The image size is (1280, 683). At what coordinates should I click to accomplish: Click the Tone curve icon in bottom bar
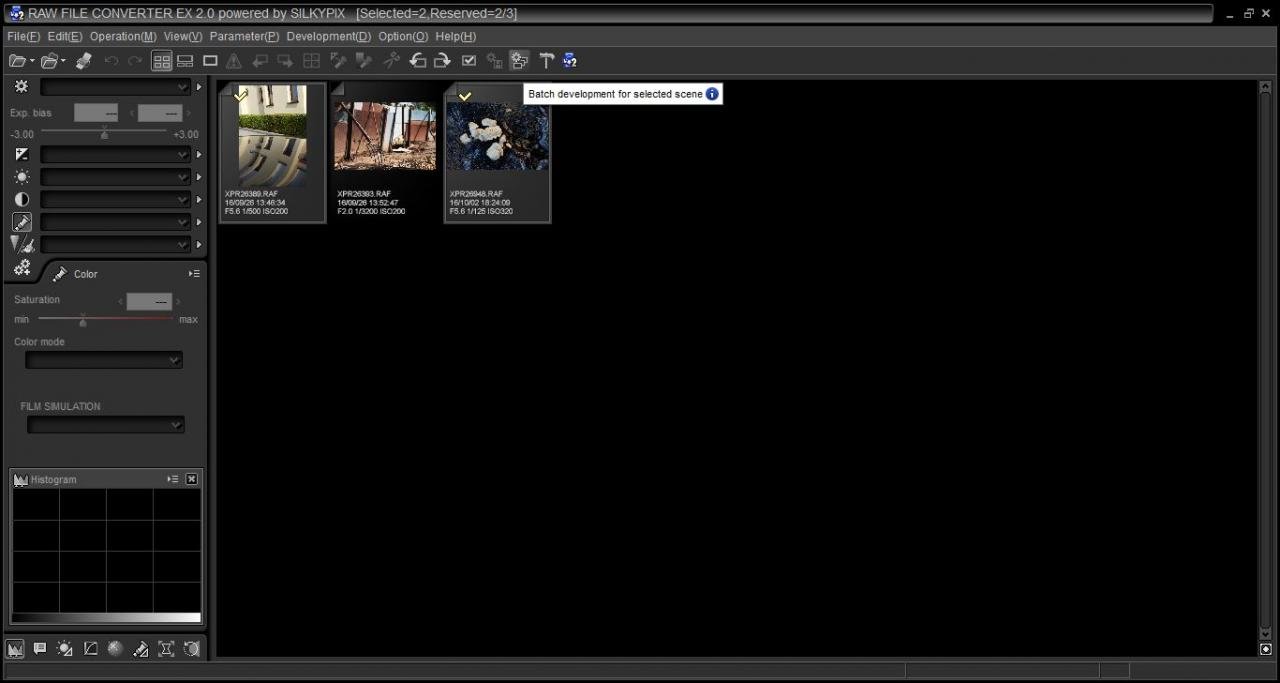pyautogui.click(x=90, y=649)
